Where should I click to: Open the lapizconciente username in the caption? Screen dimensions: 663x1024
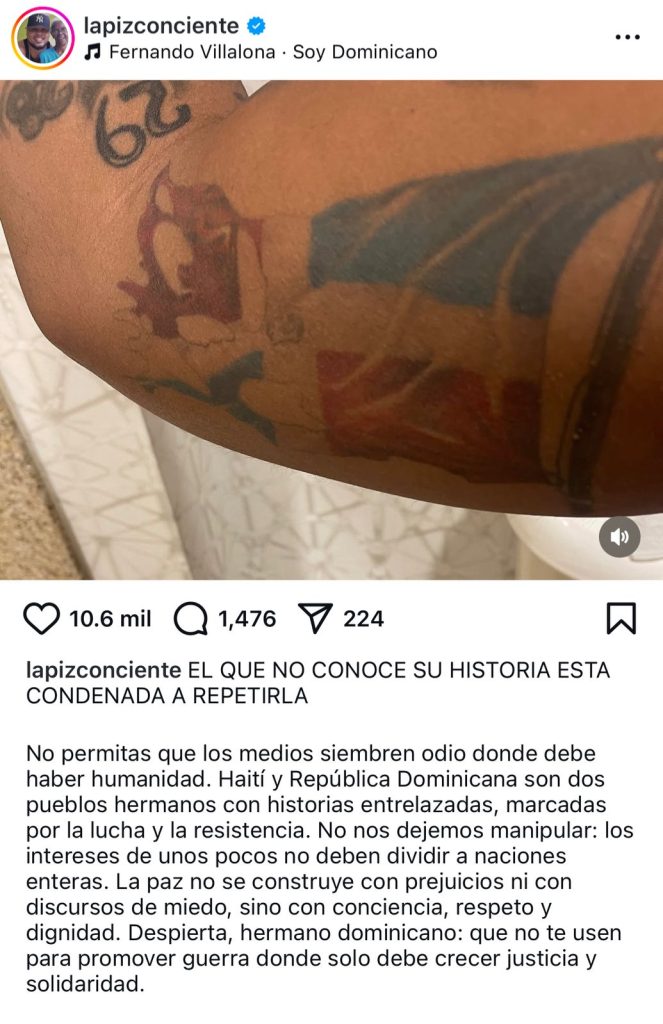tap(104, 670)
